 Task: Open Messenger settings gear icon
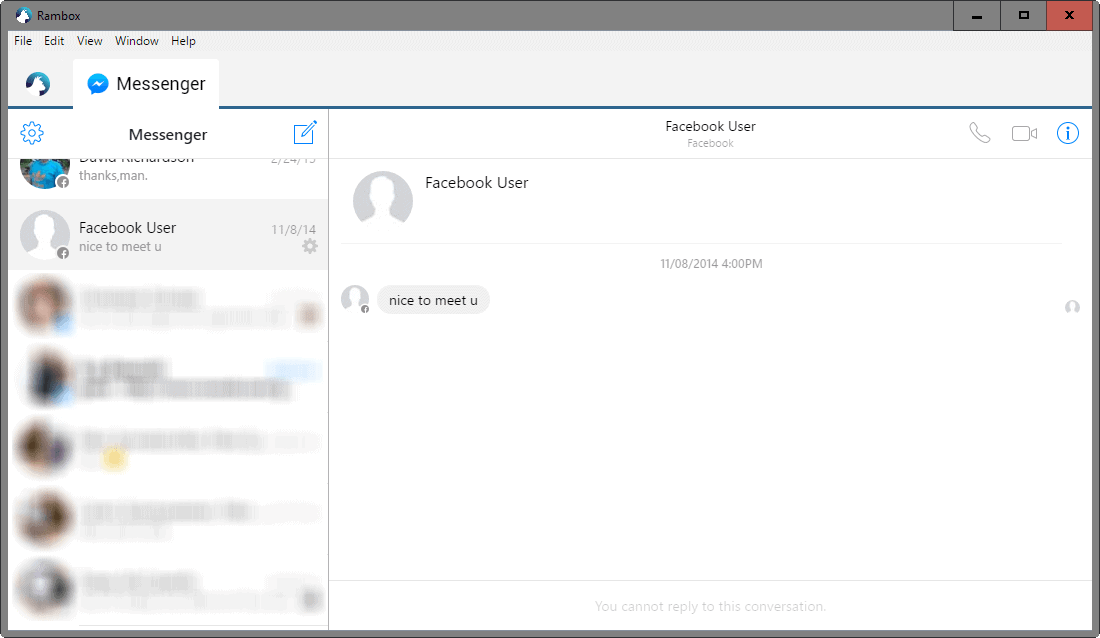point(32,133)
